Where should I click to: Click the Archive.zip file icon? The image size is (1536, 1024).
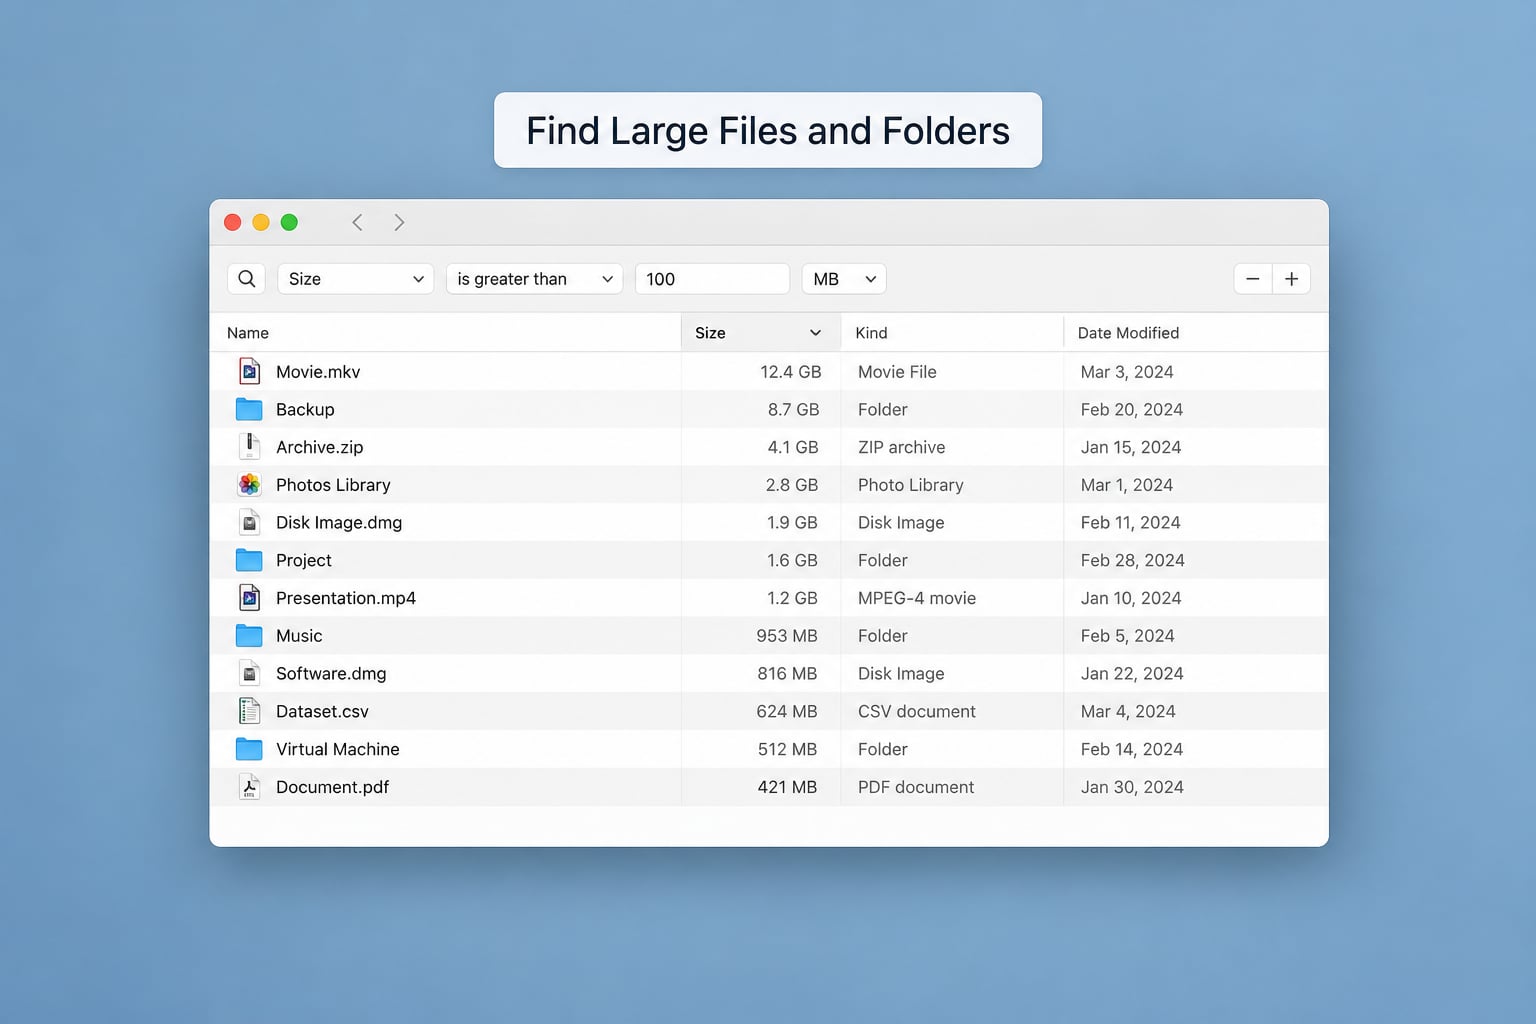pos(249,447)
